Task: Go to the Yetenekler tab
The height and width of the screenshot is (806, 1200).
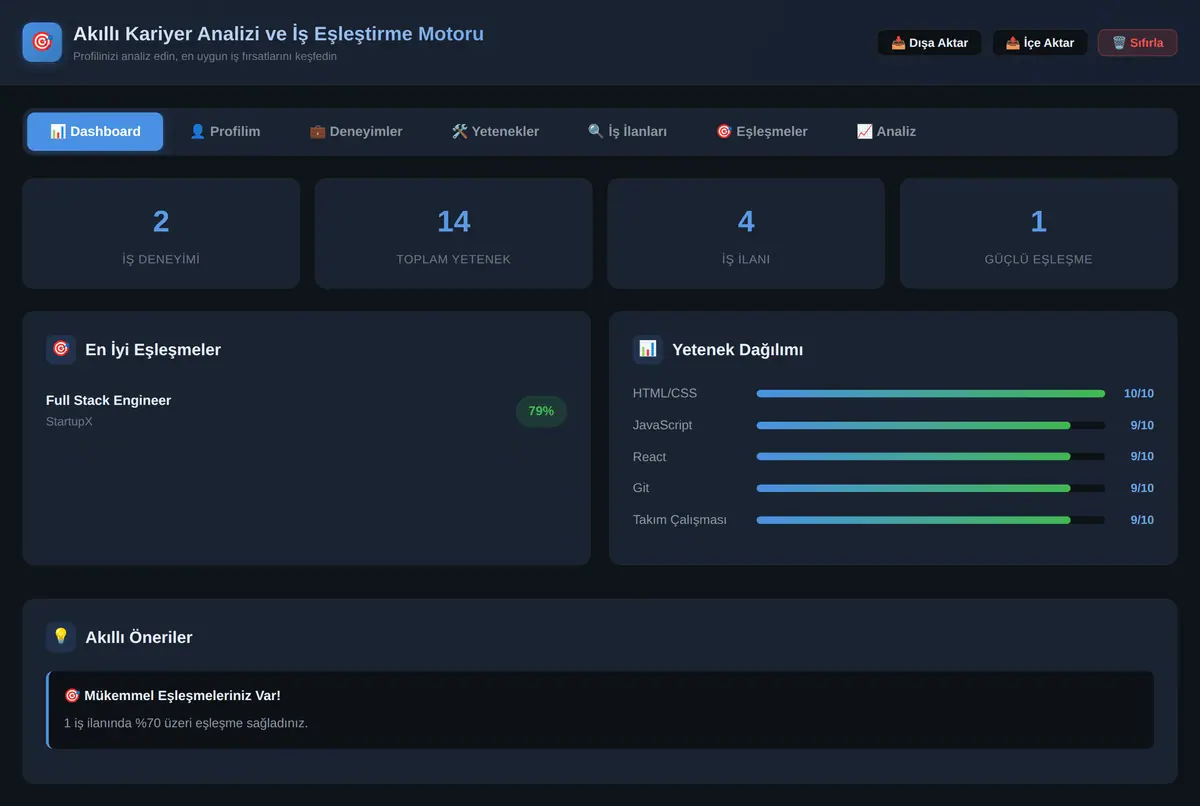Action: point(495,132)
